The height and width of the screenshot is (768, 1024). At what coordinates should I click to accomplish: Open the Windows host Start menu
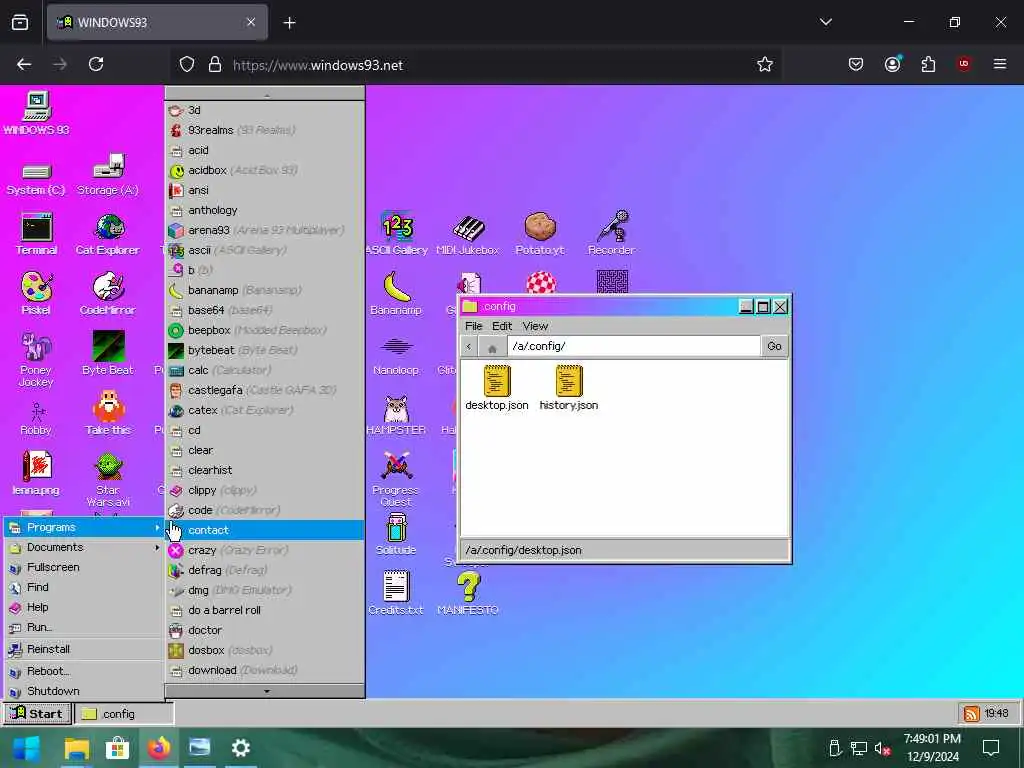point(27,748)
